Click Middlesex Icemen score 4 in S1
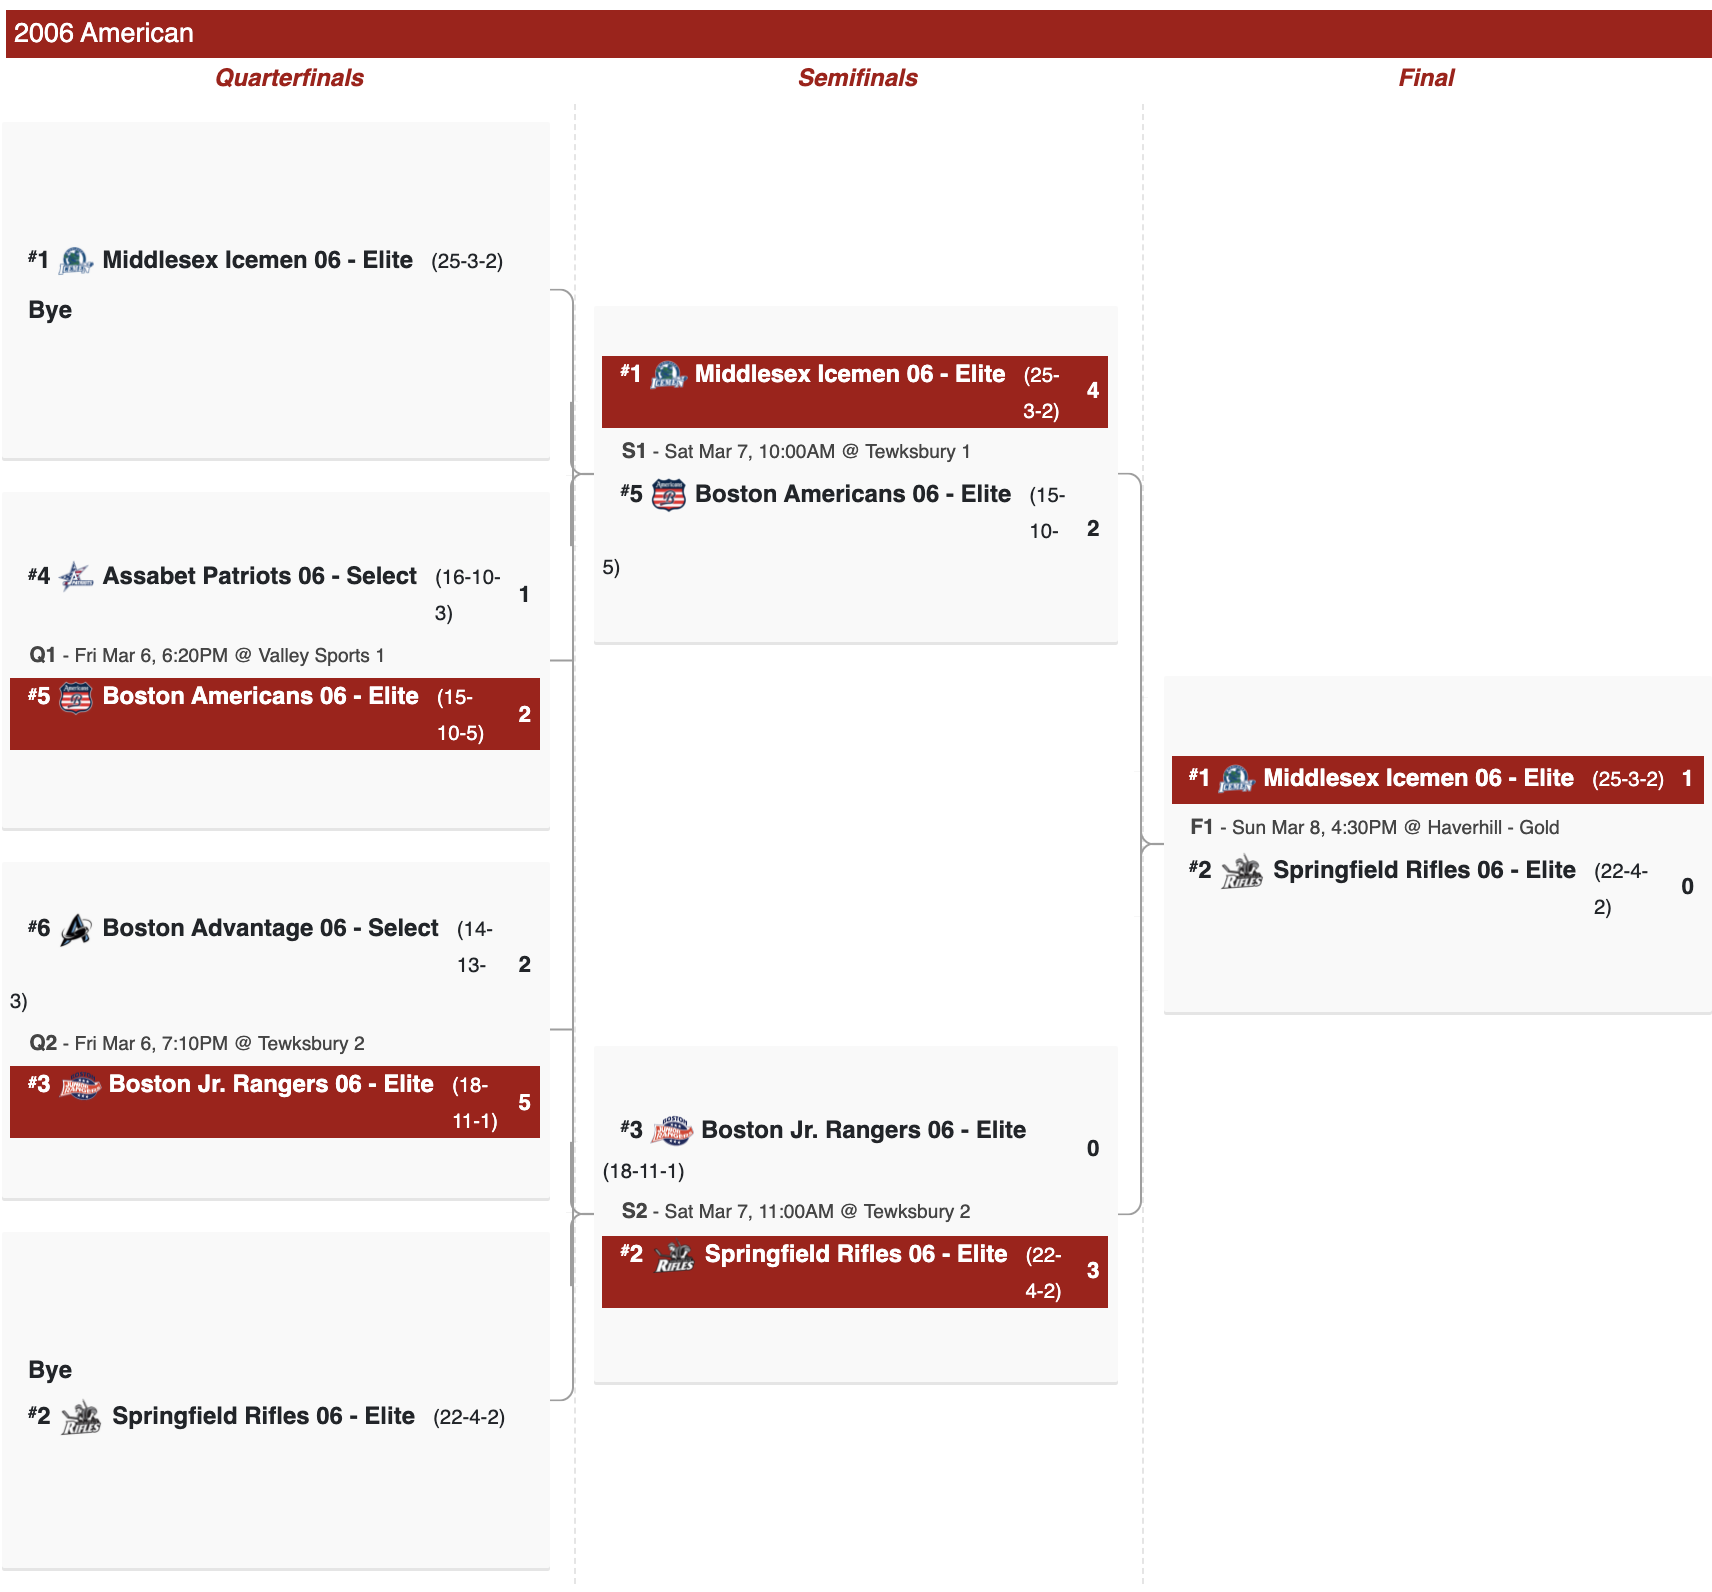 [x=1092, y=390]
